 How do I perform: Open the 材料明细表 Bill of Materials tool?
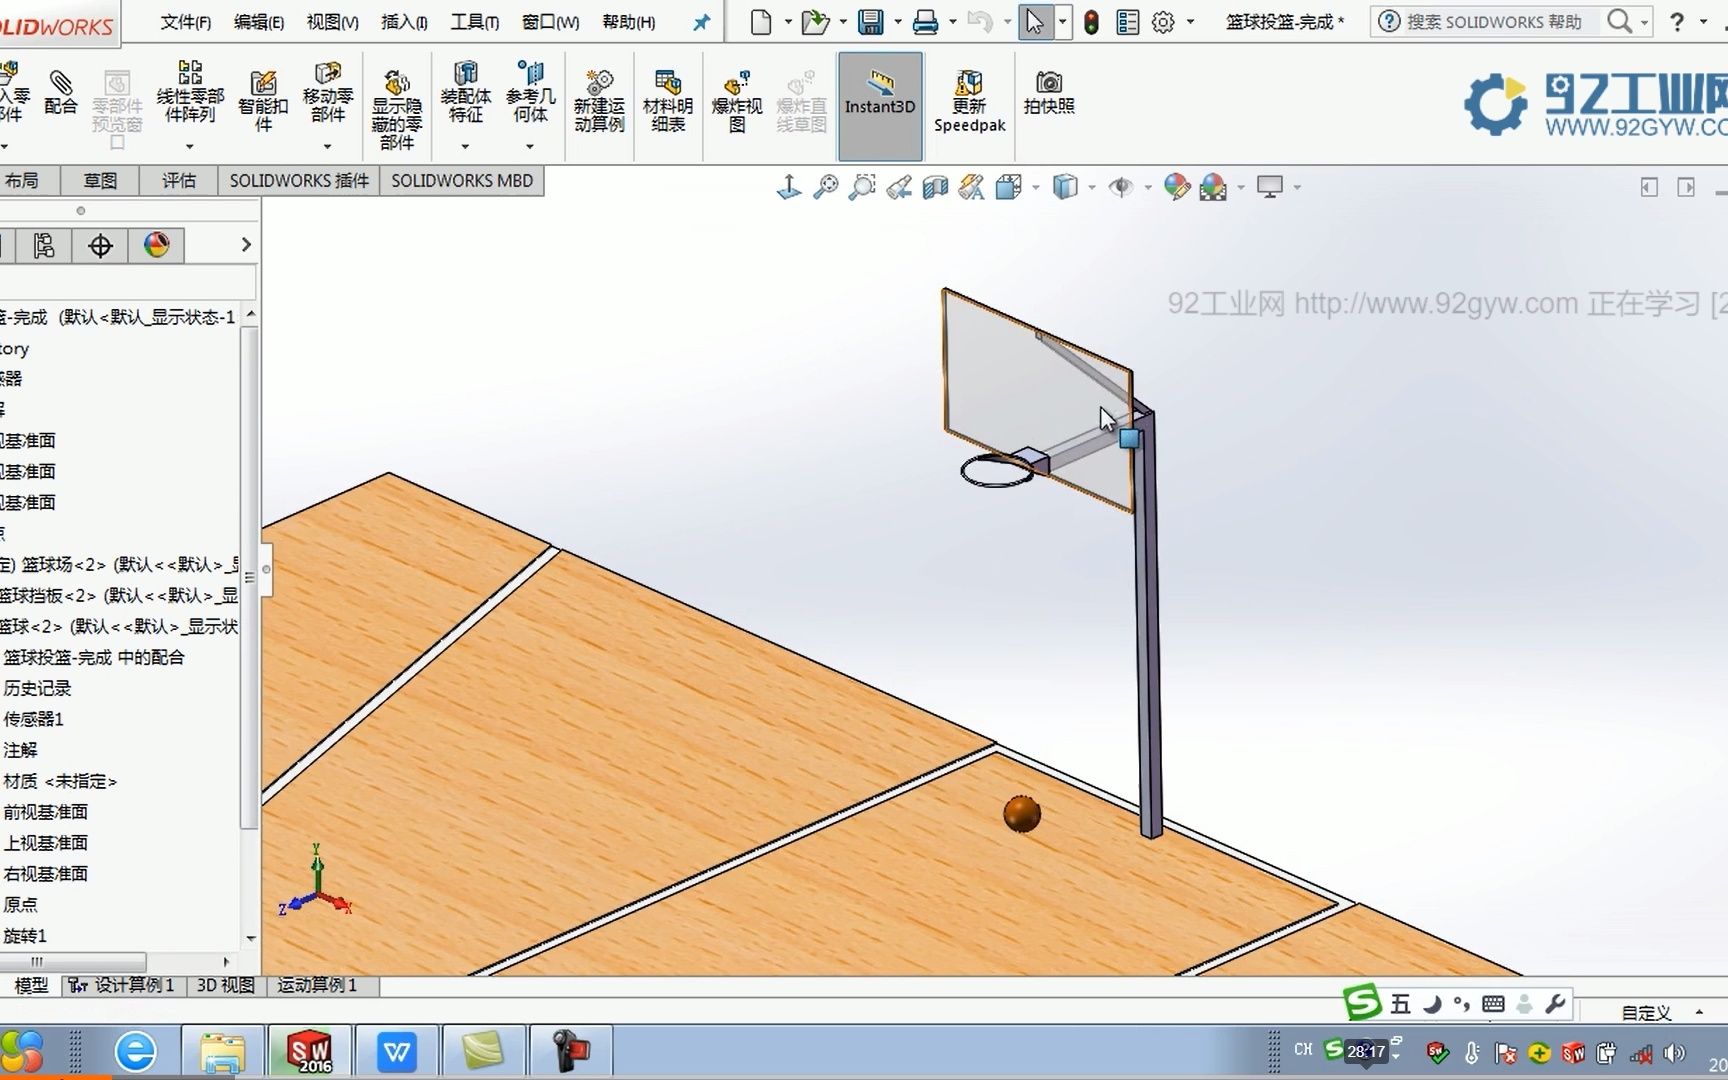[x=666, y=97]
